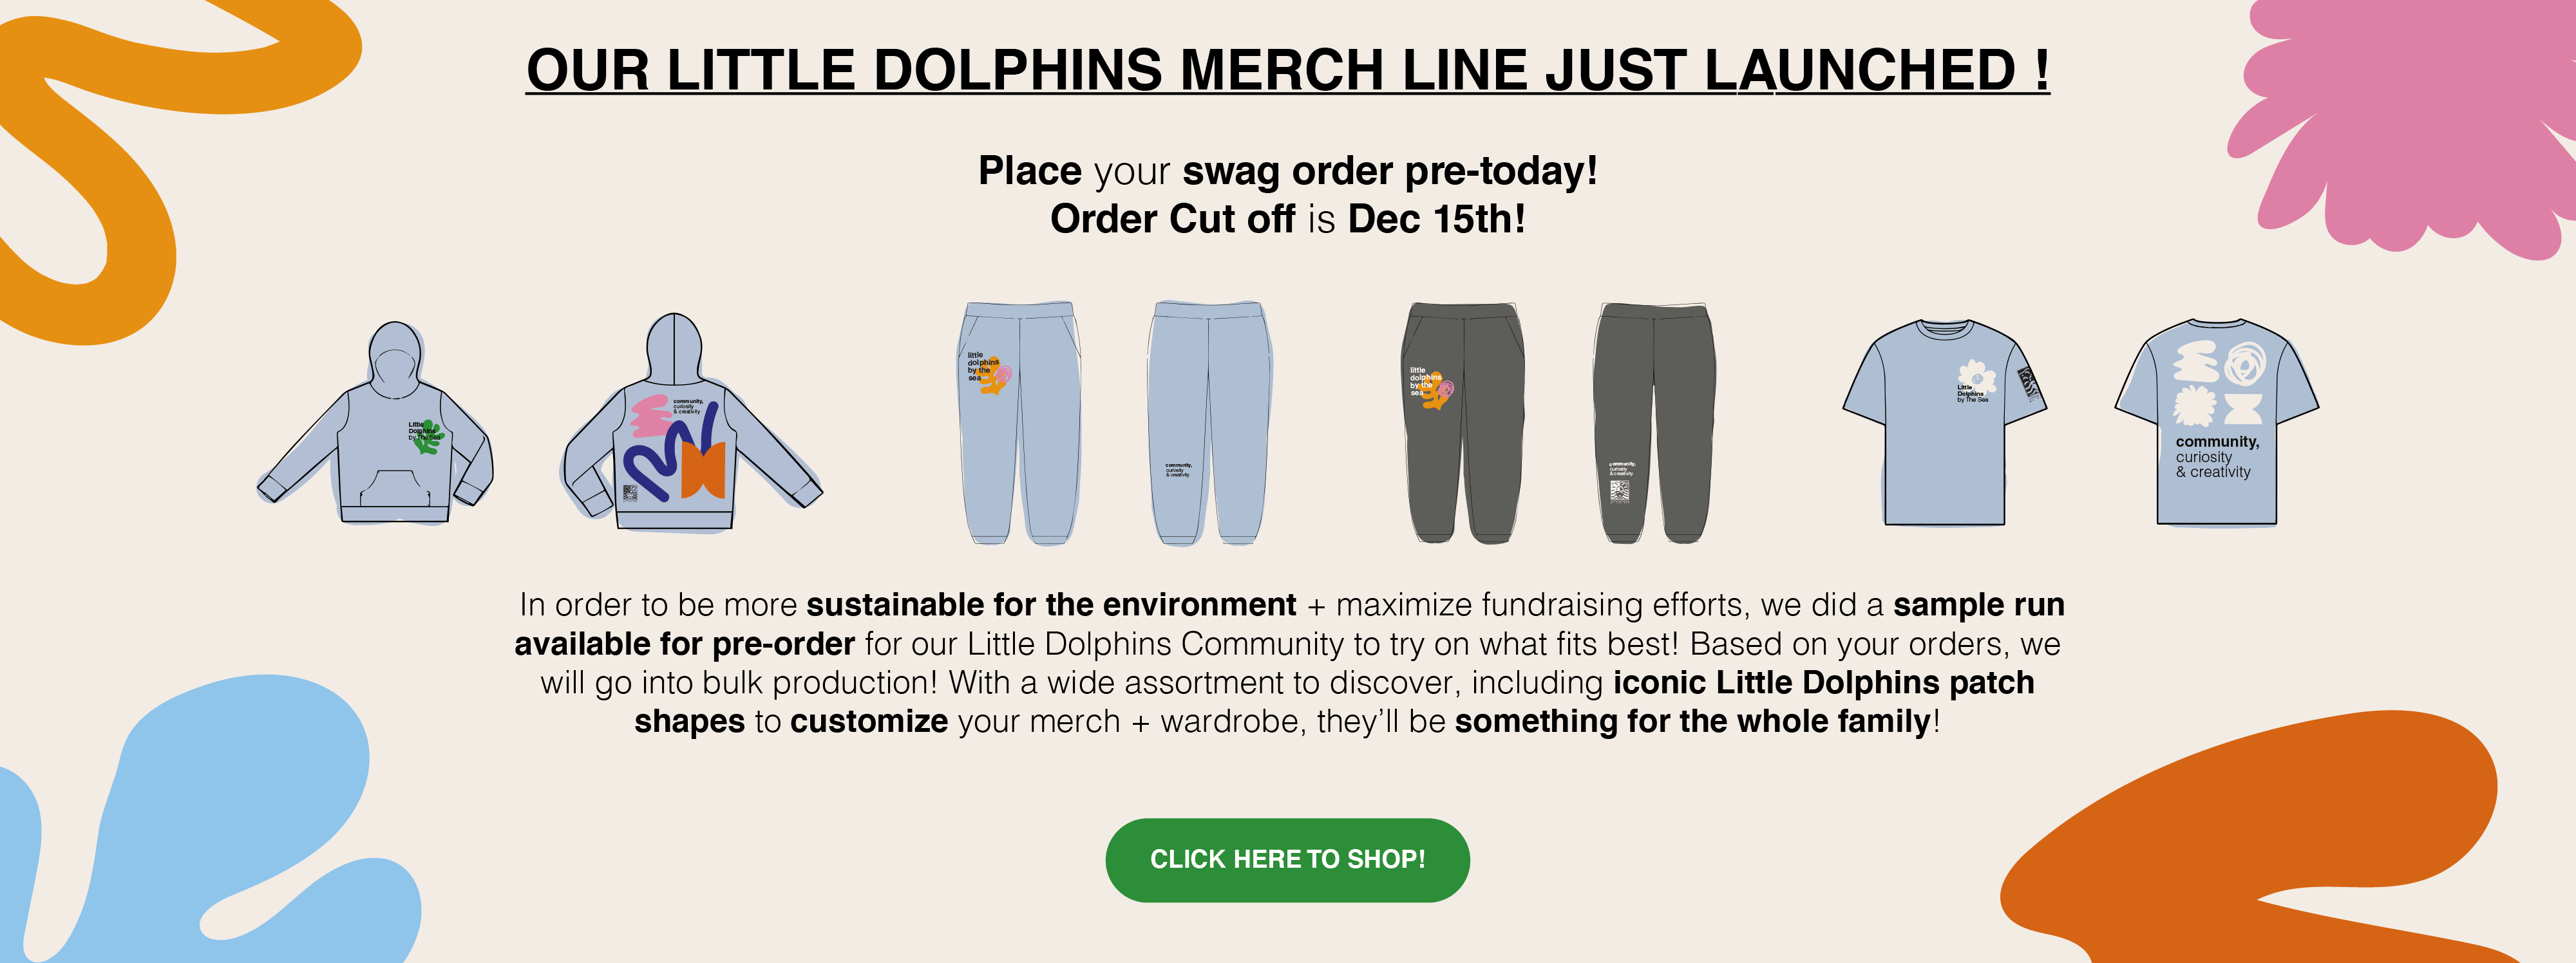This screenshot has height=963, width=2576.
Task: Select the blue hoodie back with colorful shapes
Action: click(692, 422)
